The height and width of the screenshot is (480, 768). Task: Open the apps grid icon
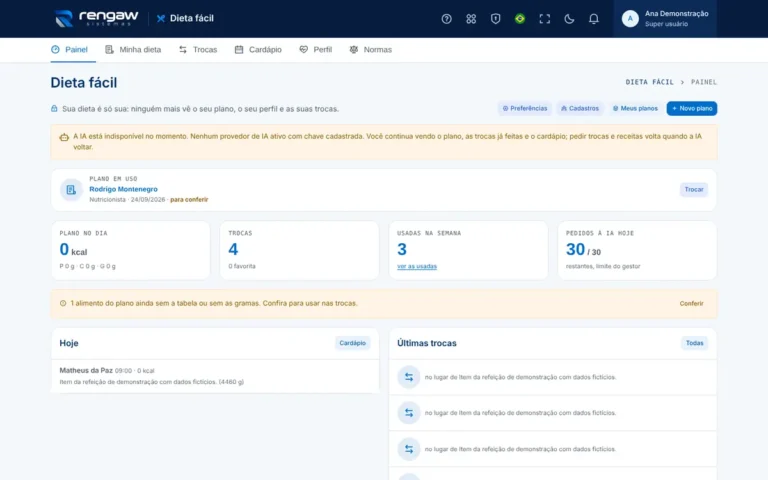click(x=471, y=19)
